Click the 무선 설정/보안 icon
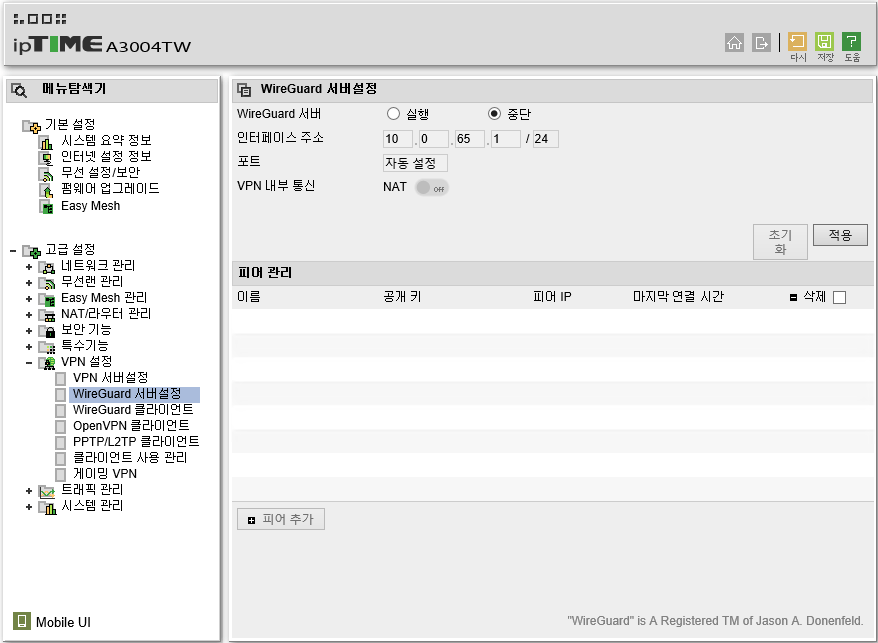This screenshot has height=643, width=878. (46, 175)
